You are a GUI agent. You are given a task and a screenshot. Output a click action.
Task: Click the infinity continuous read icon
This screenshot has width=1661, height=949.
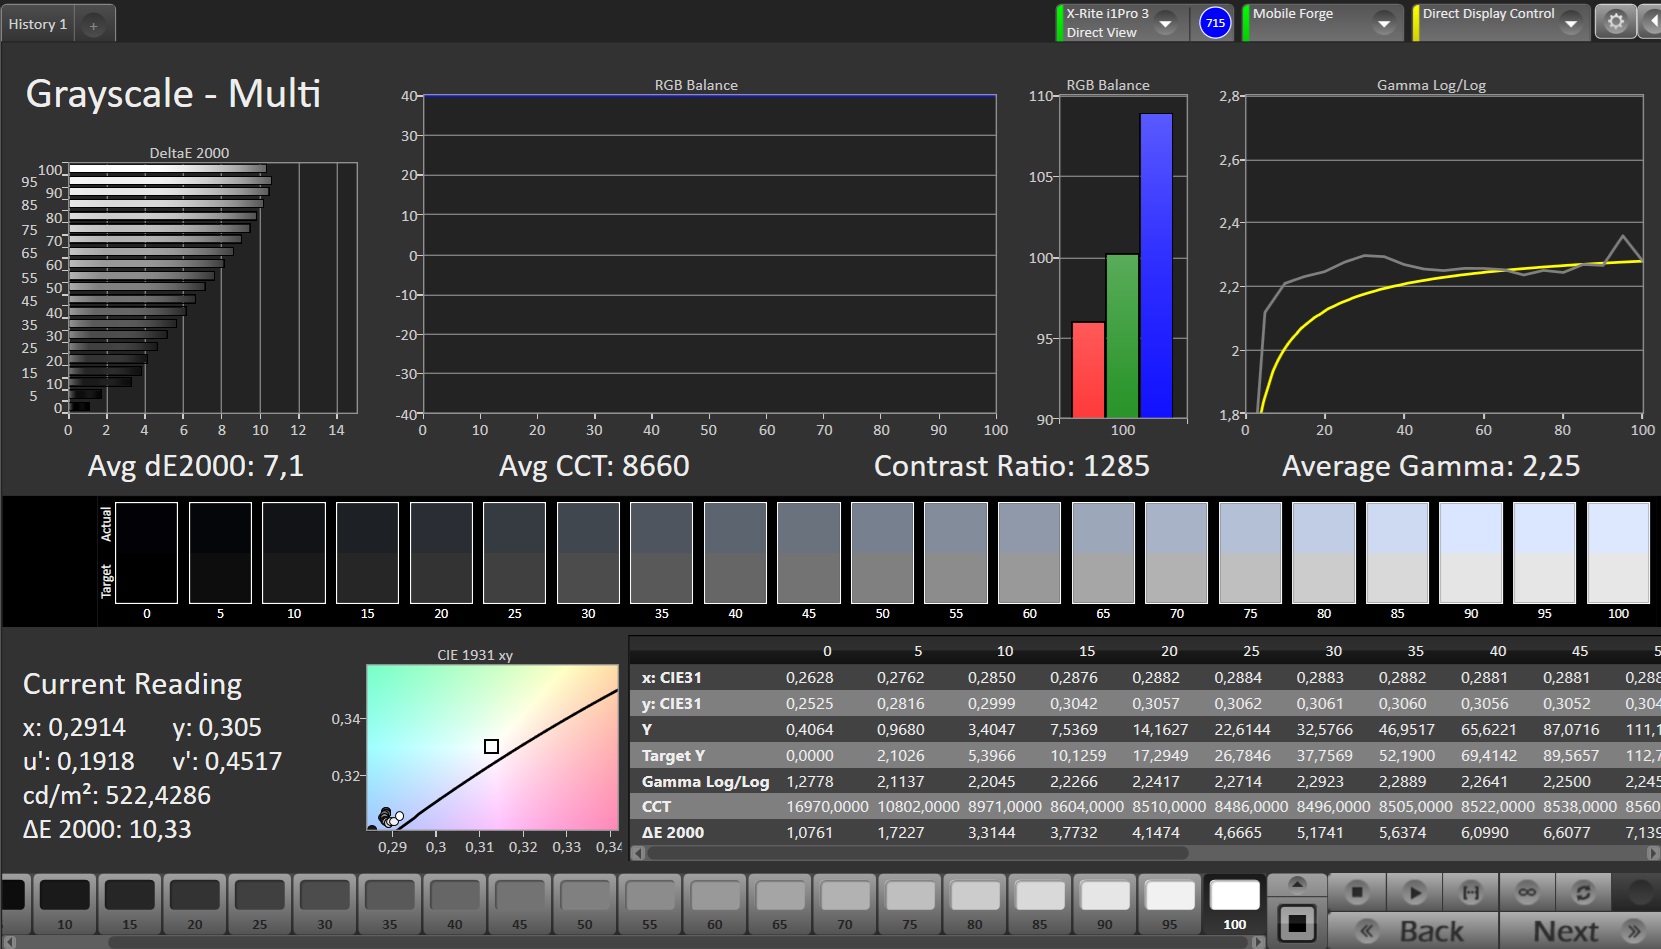point(1527,891)
